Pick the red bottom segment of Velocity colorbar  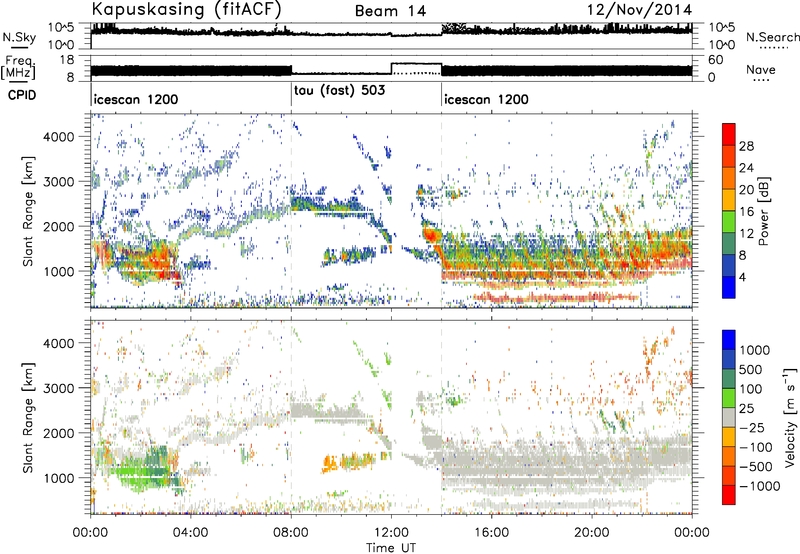729,495
